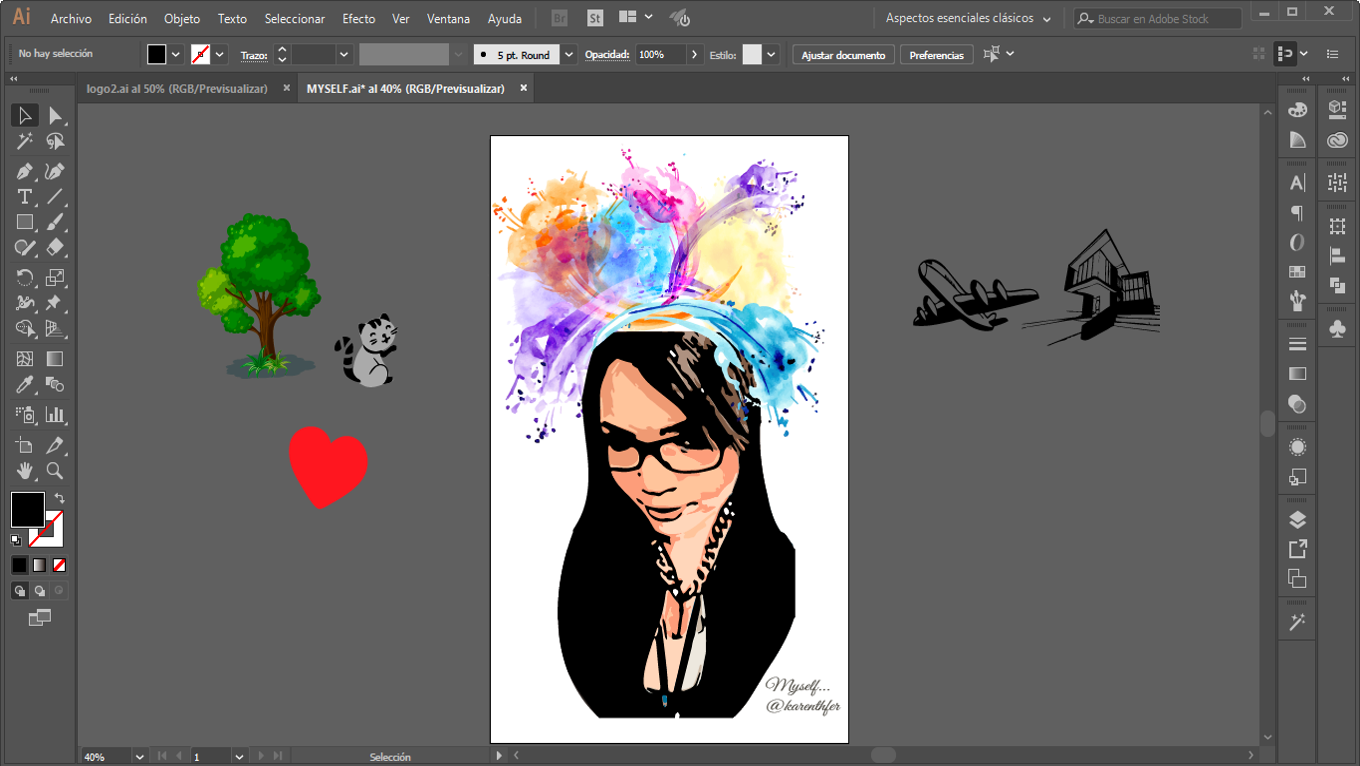Select the Shaper tool

25,247
